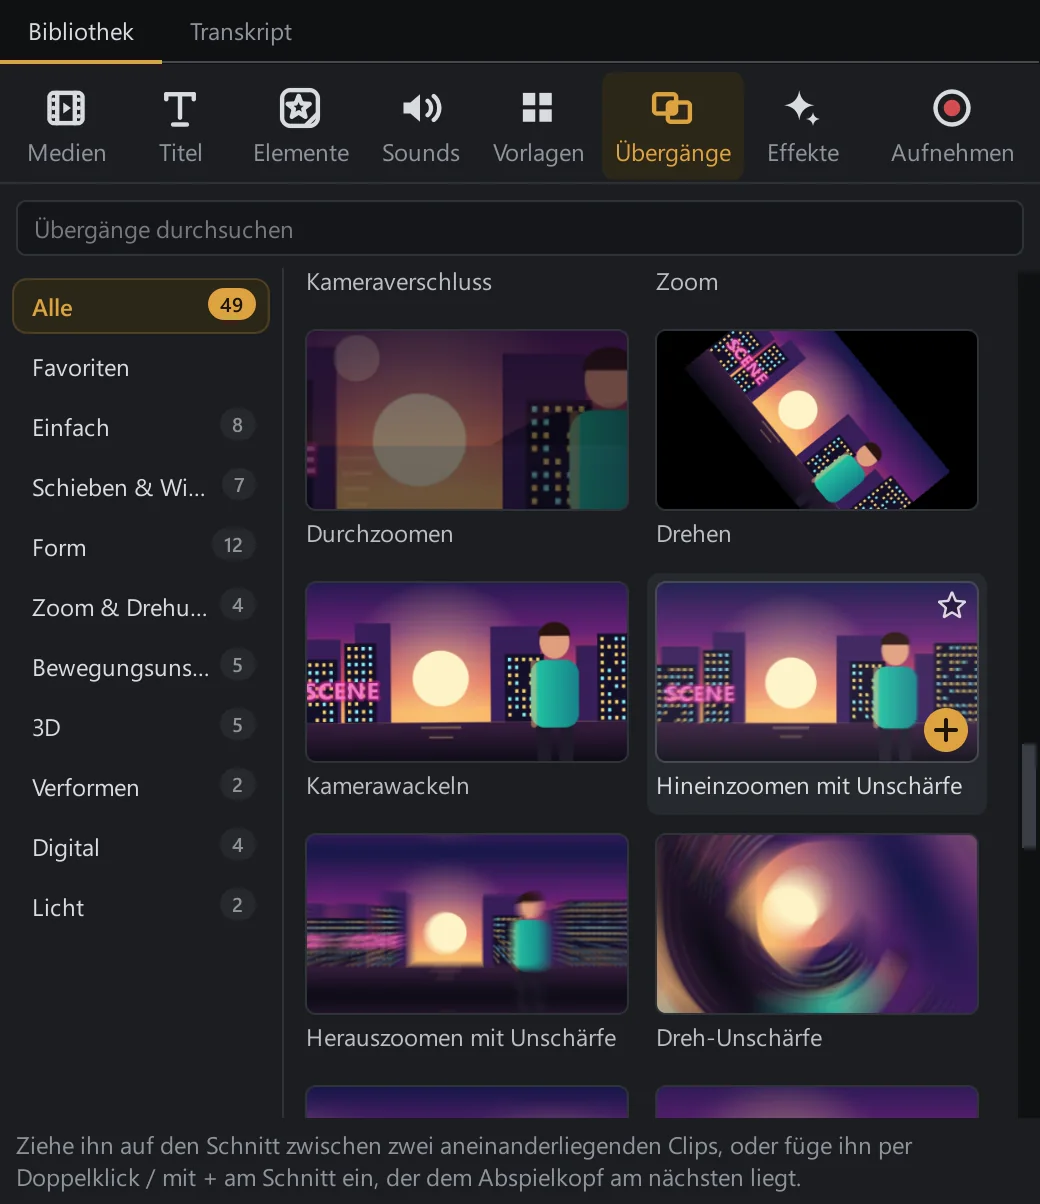1040x1204 pixels.
Task: Filter transitions by Licht
Action: coord(141,907)
